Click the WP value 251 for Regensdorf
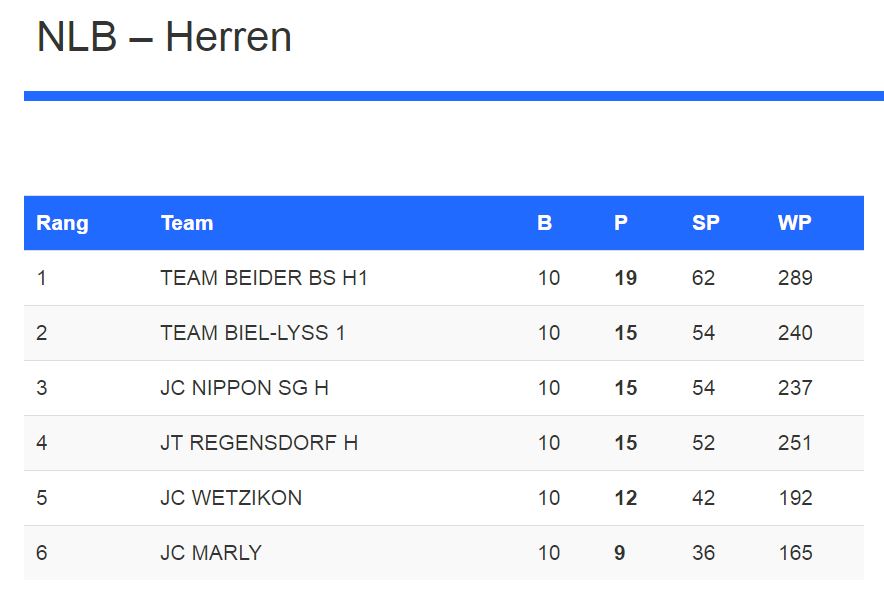 click(x=795, y=443)
